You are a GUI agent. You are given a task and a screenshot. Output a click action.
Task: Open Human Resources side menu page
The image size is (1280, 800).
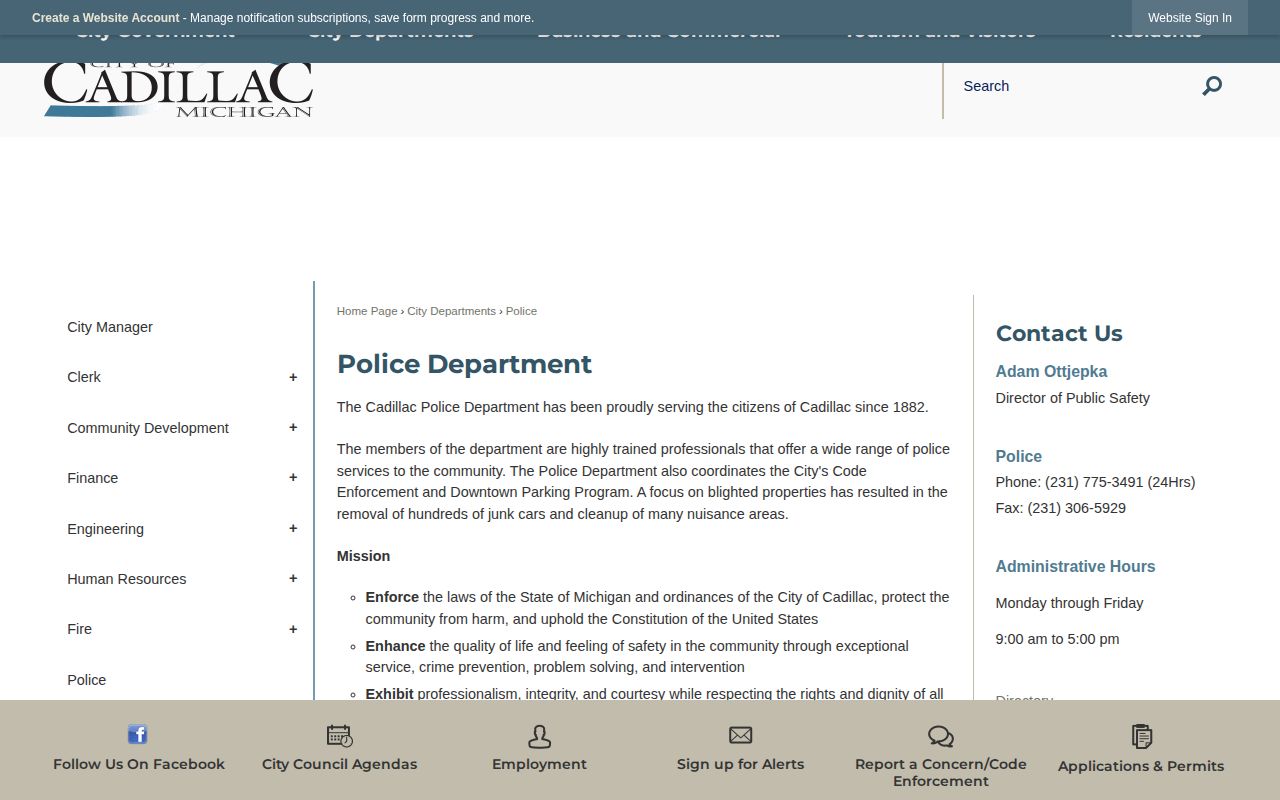(x=127, y=579)
